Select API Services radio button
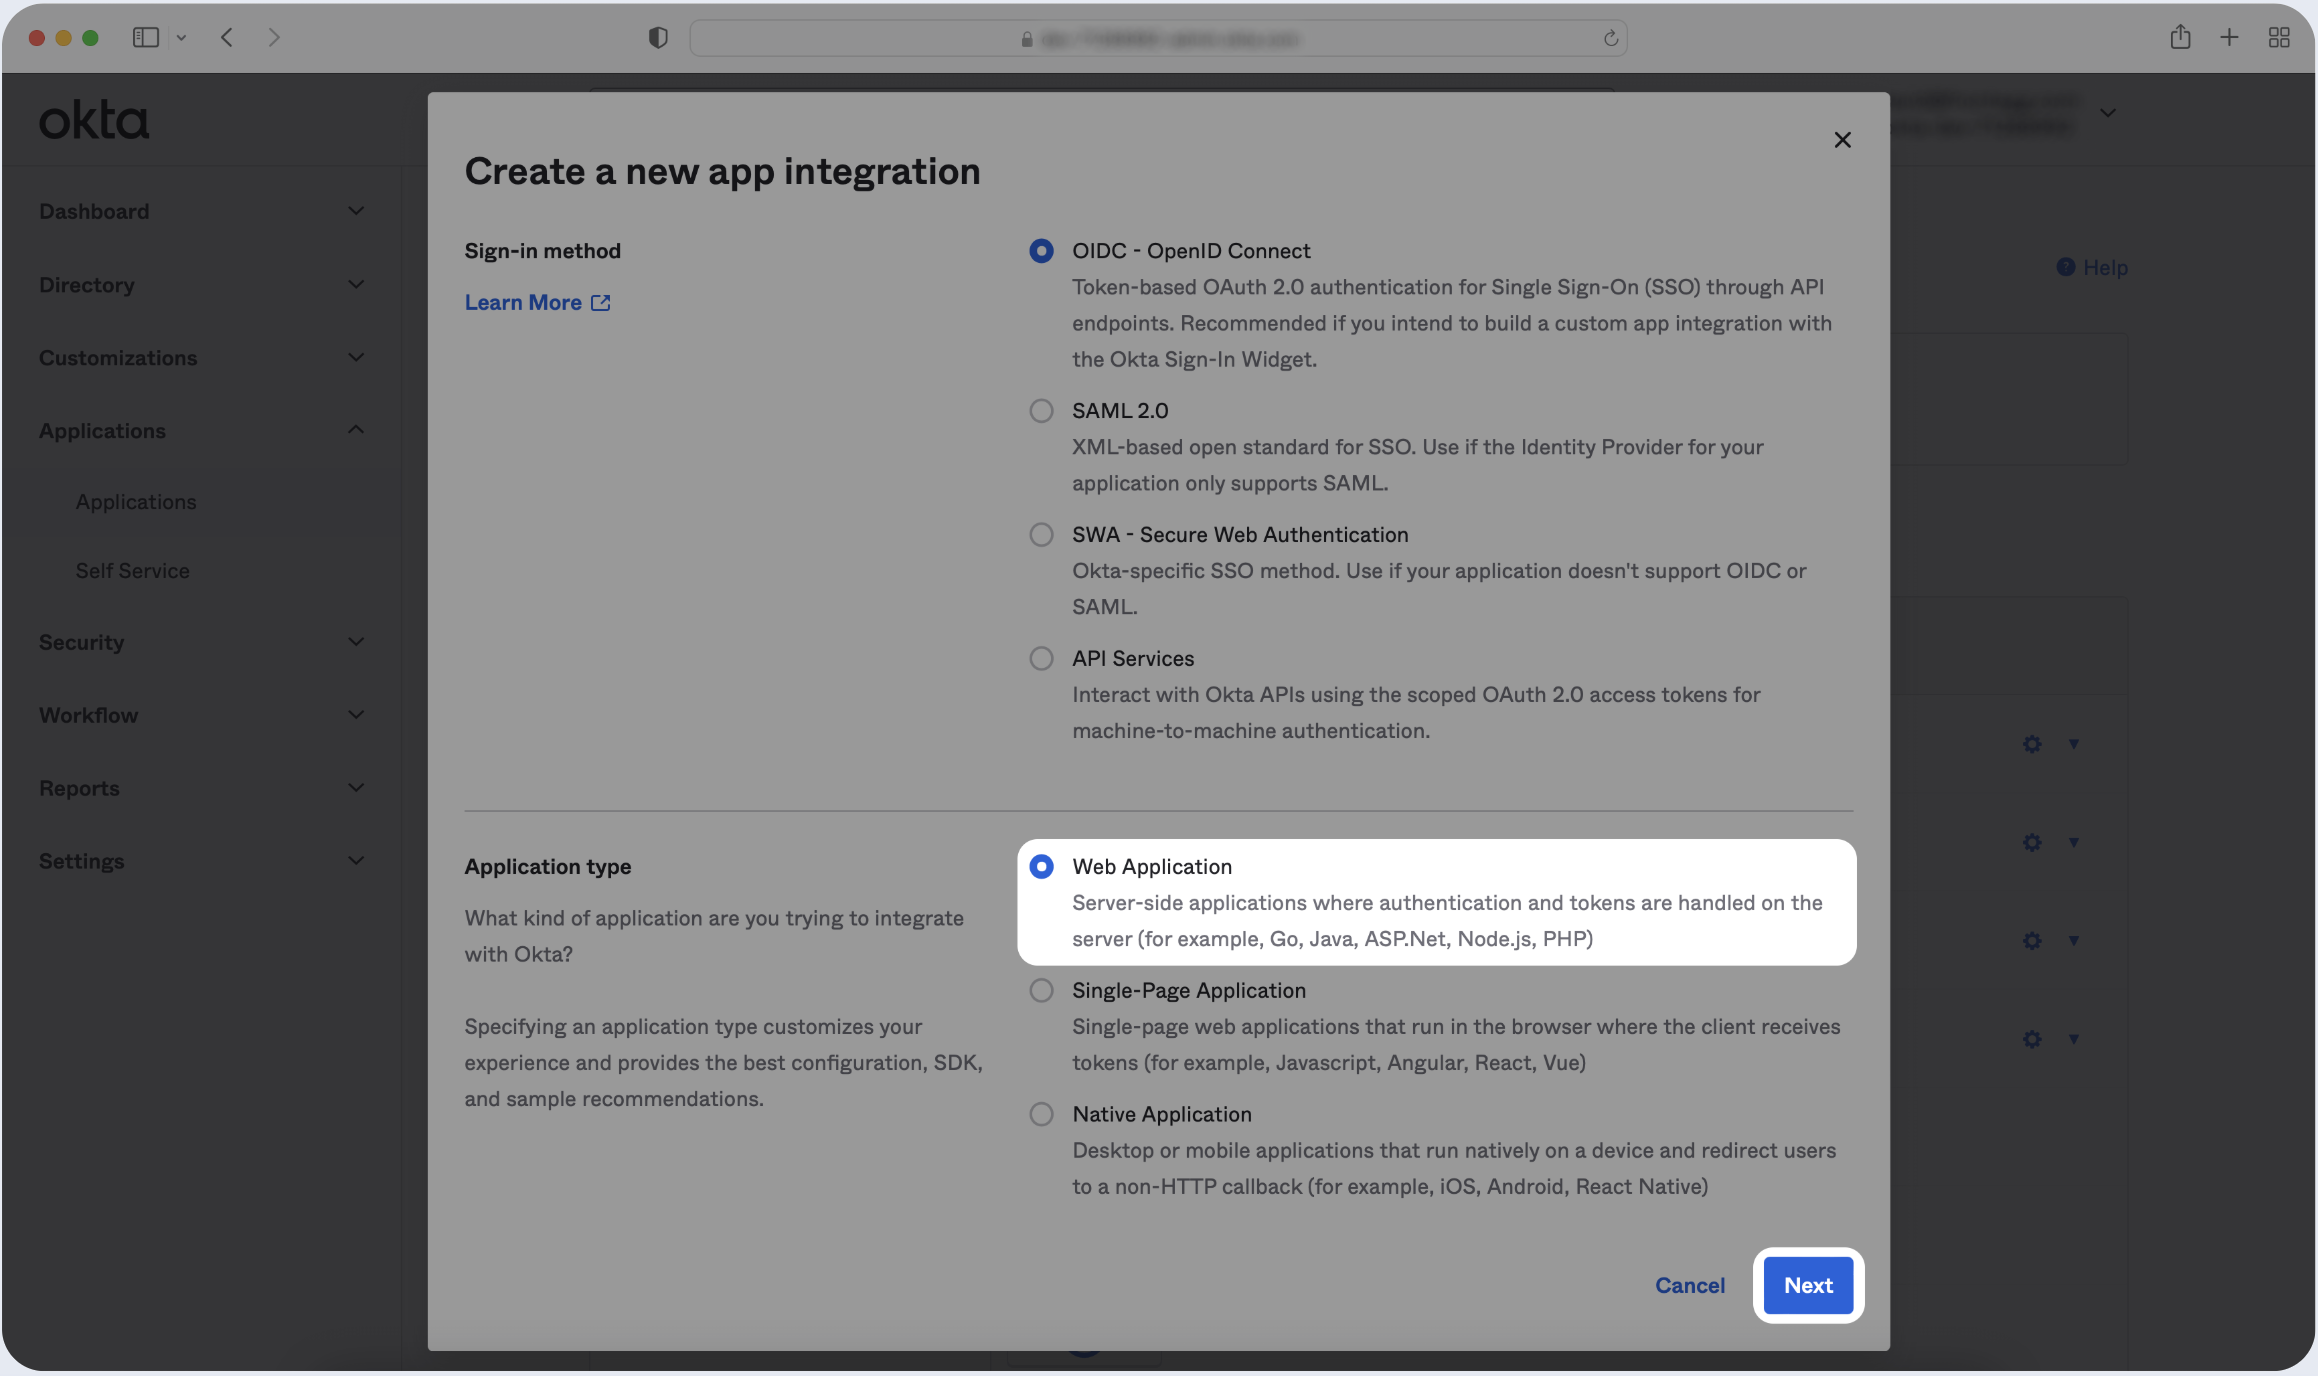This screenshot has height=1376, width=2318. coord(1041,659)
